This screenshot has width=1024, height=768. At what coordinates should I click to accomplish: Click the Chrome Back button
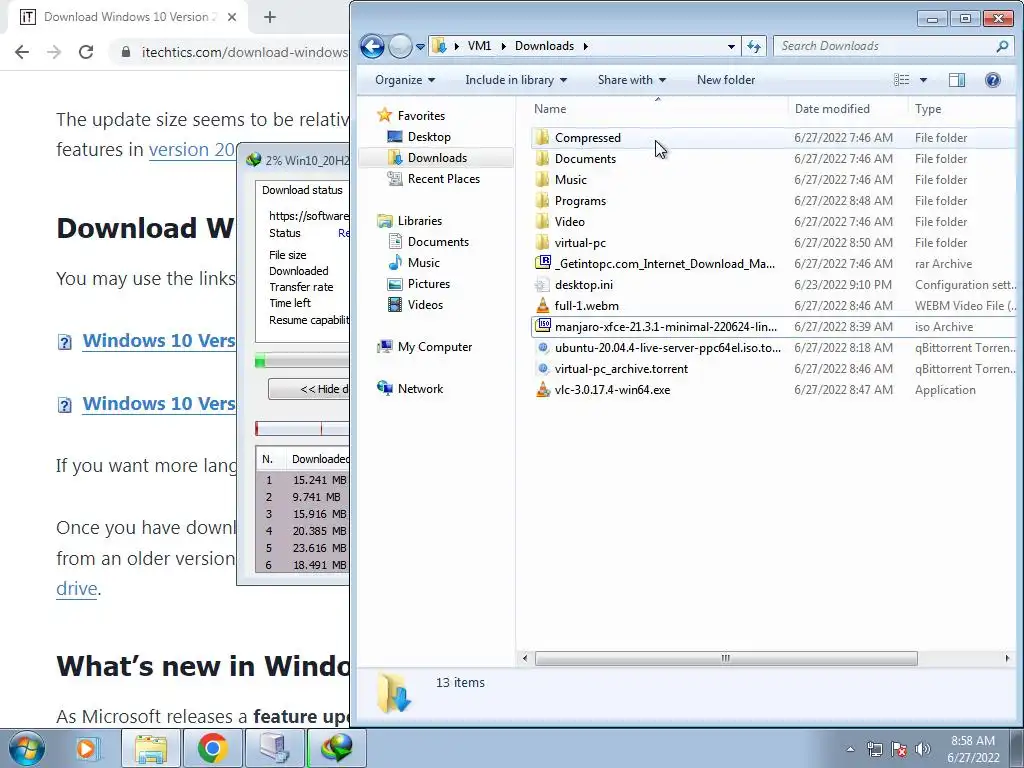click(22, 52)
